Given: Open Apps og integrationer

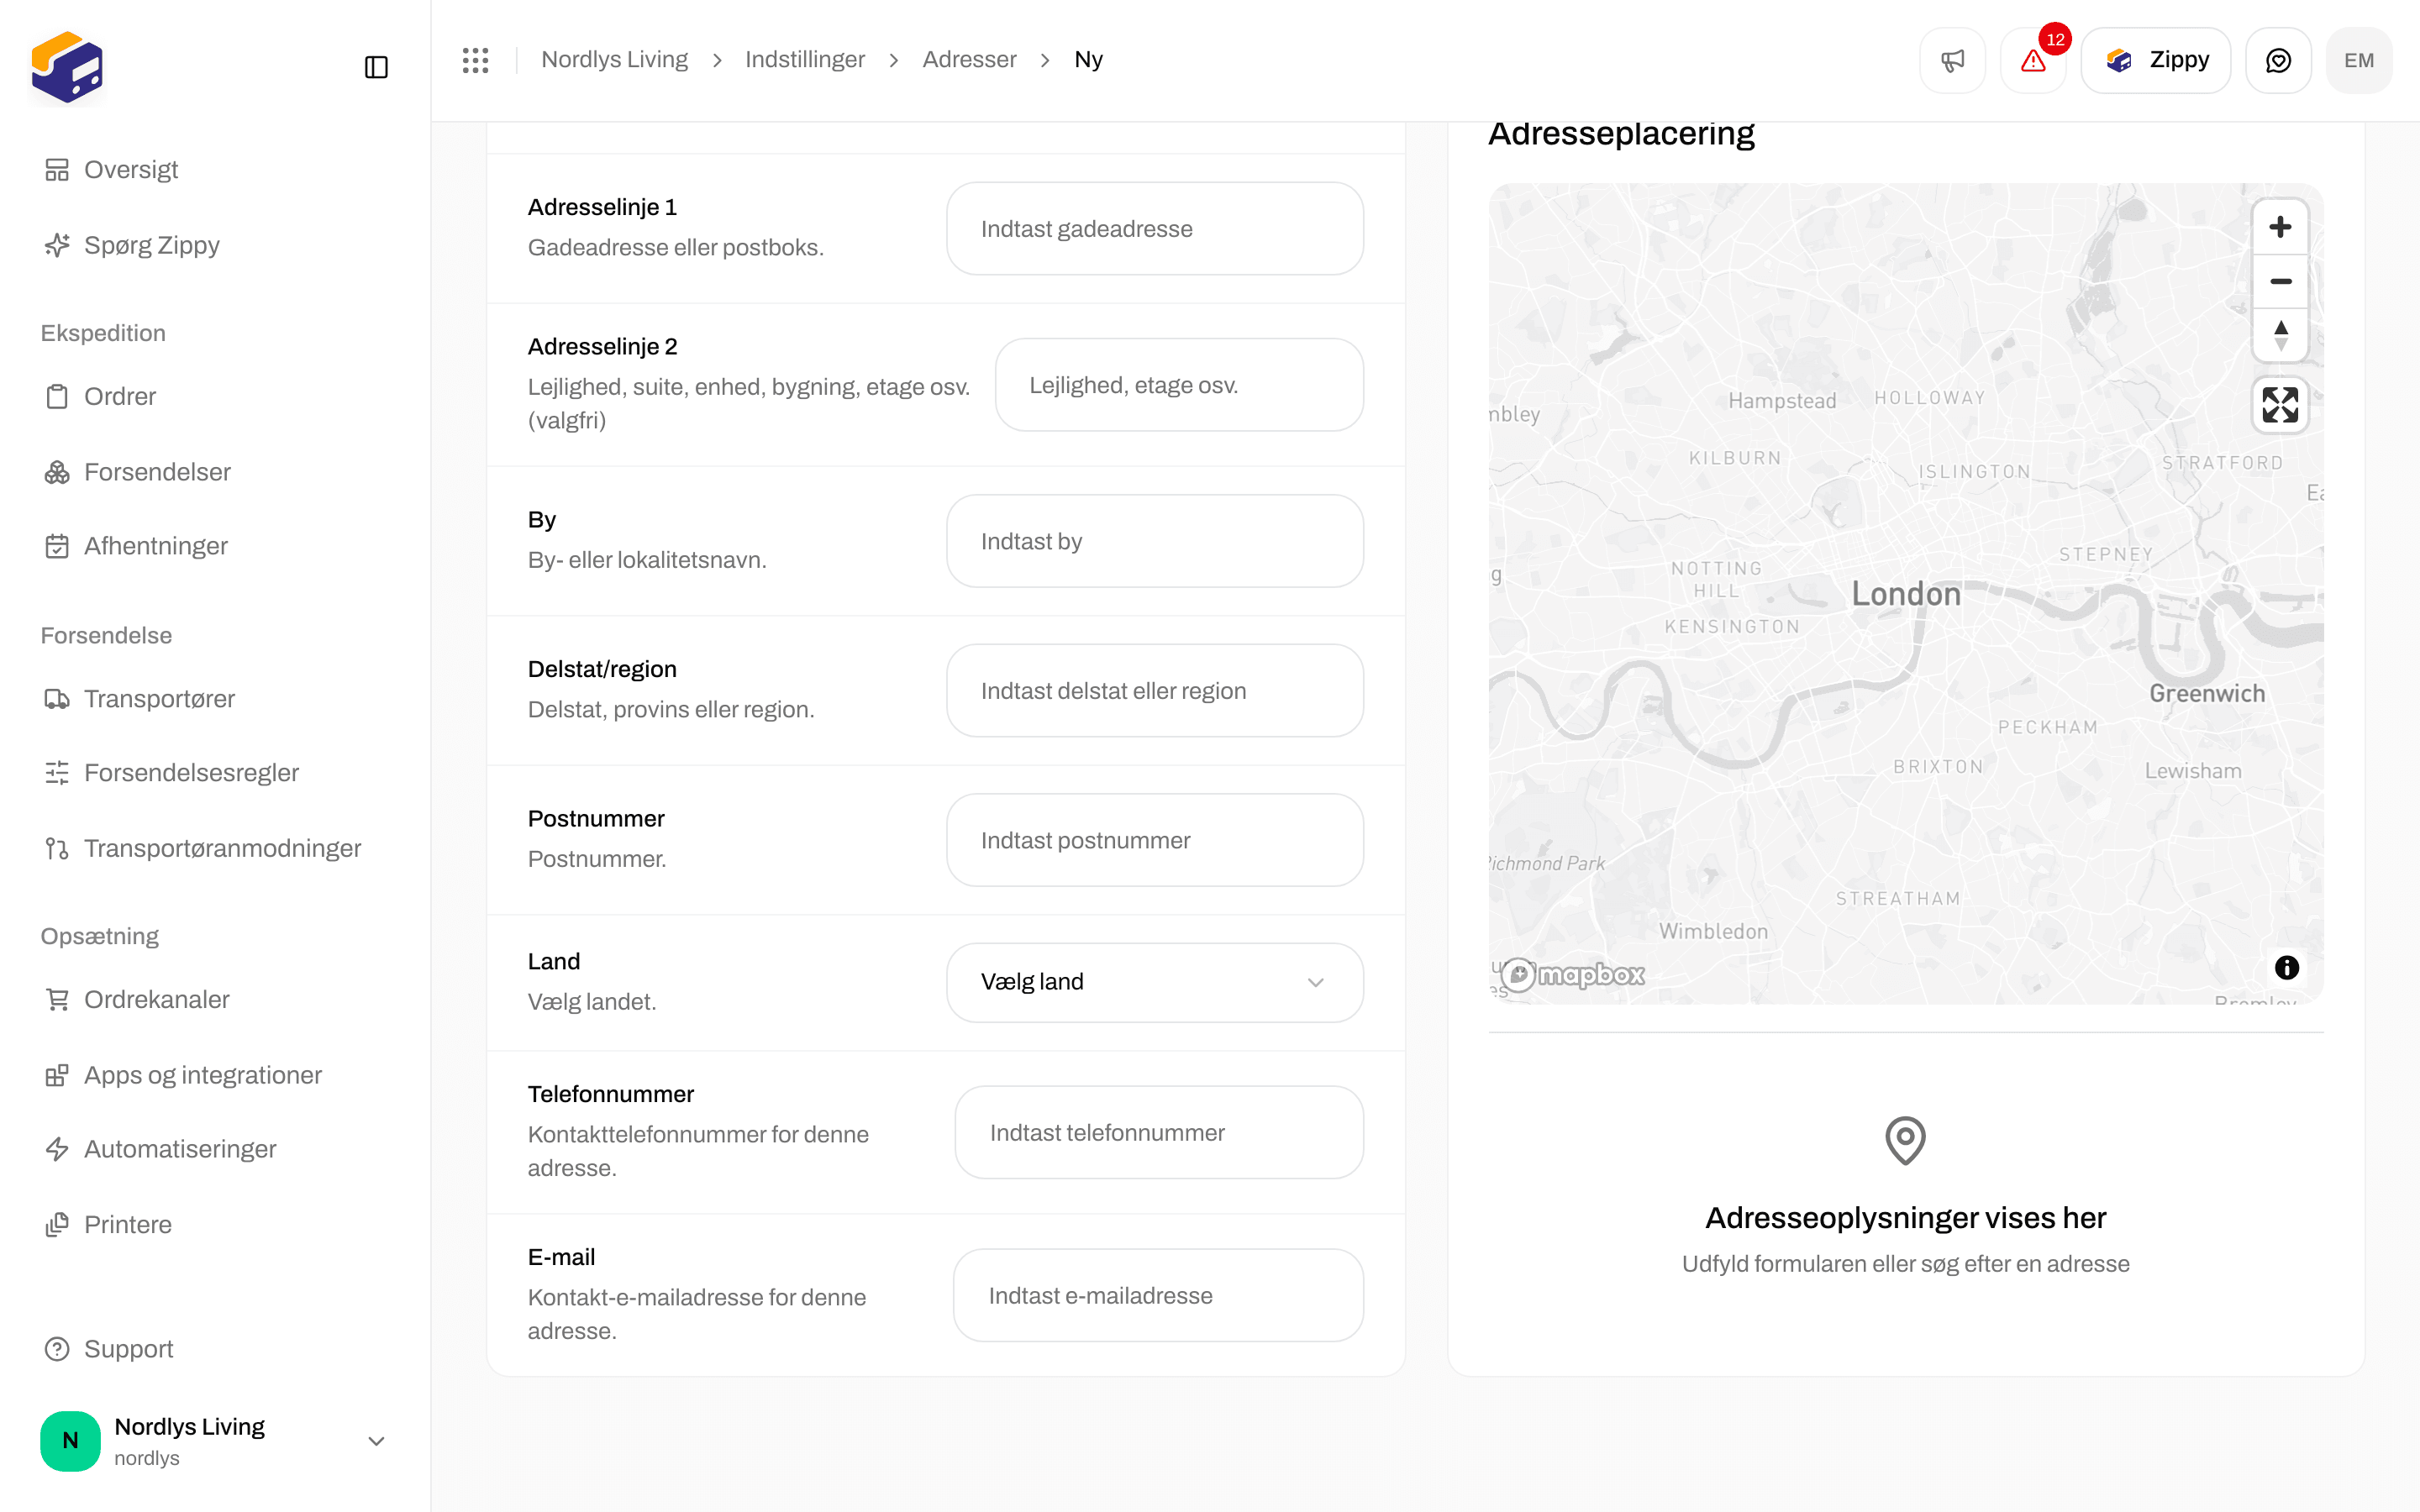Looking at the screenshot, I should click(215, 1075).
